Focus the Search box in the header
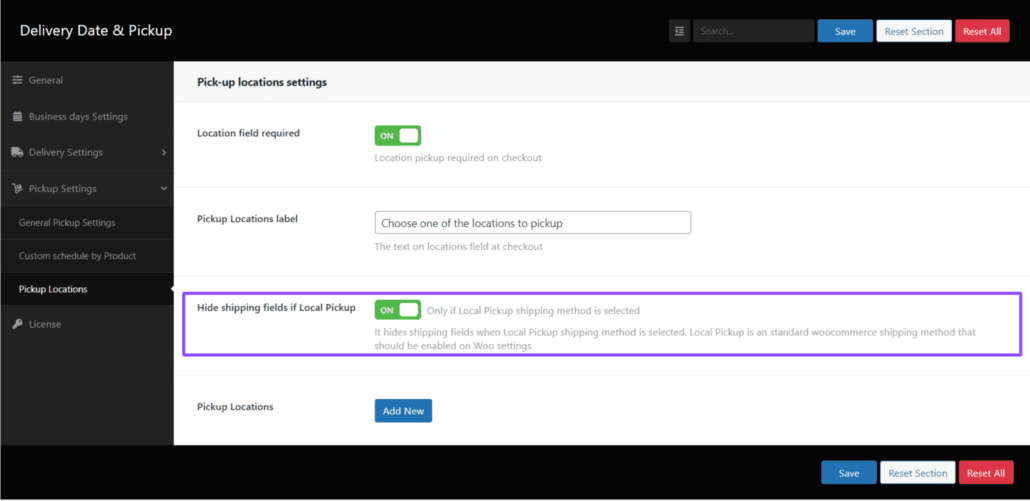 click(753, 31)
